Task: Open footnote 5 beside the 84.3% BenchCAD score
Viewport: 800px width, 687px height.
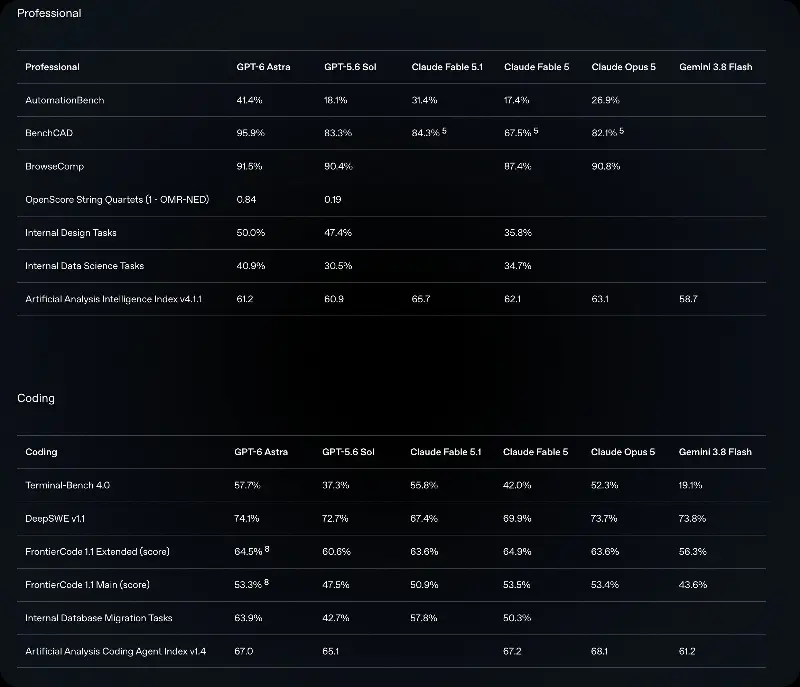Action: point(444,131)
